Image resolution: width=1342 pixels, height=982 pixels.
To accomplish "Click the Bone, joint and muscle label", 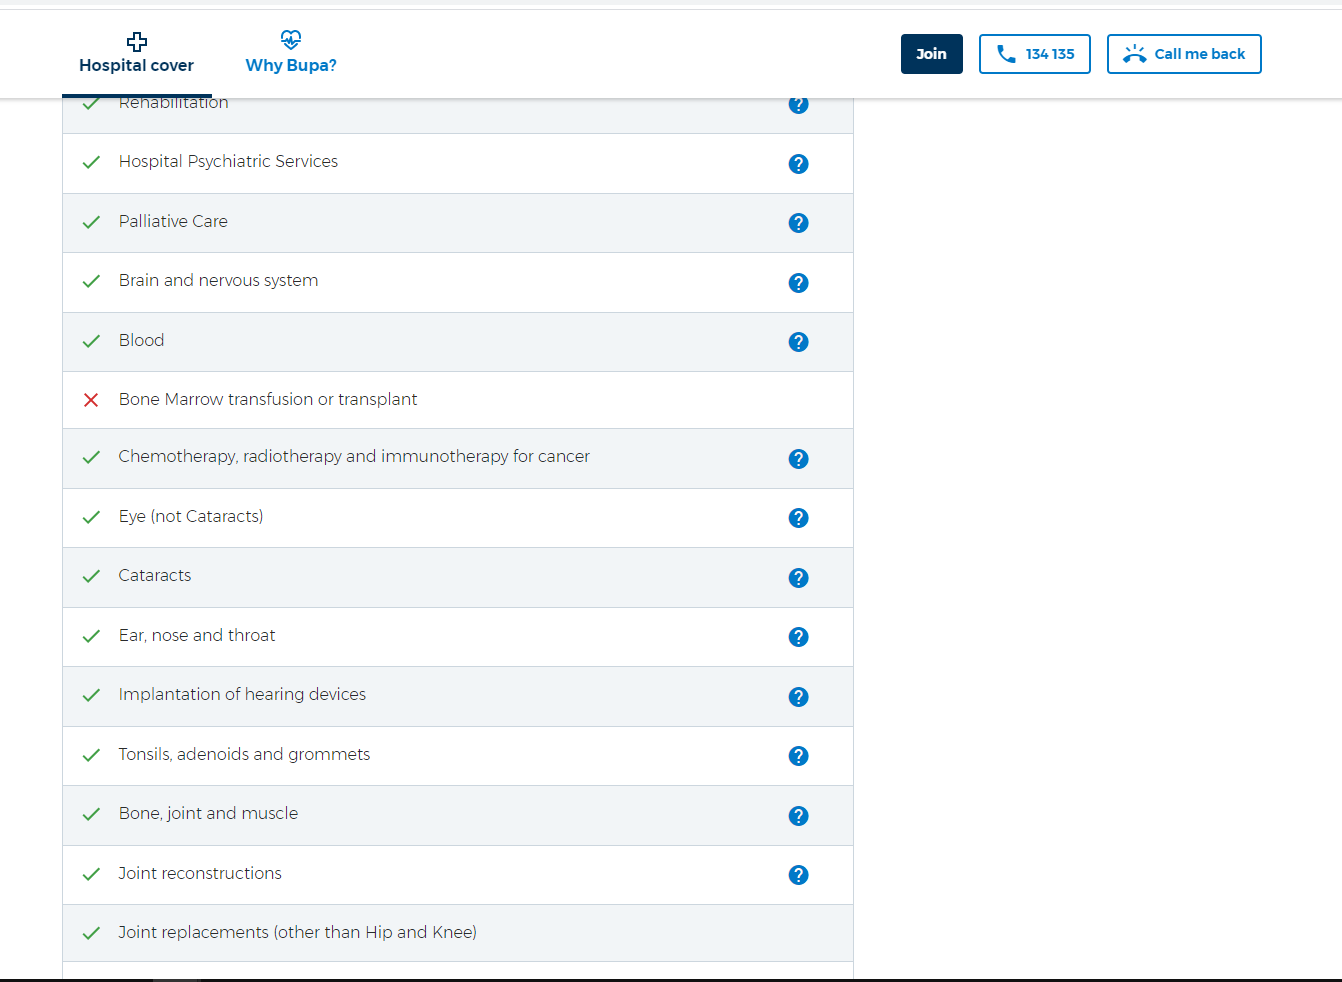I will click(x=208, y=813).
